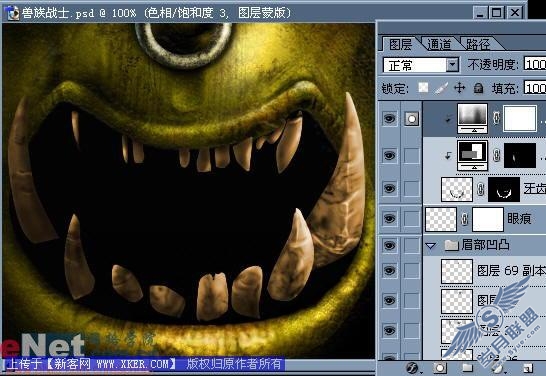The width and height of the screenshot is (546, 376).
Task: Select the 眉部凹凸 group name
Action: (x=485, y=245)
